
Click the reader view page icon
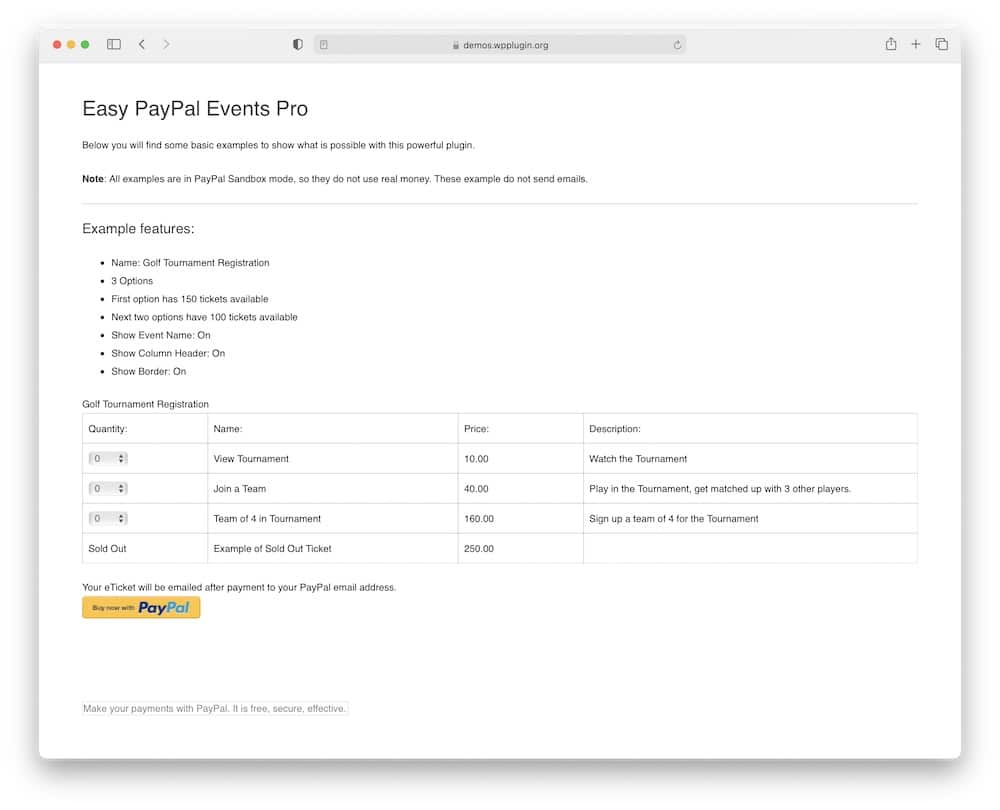324,45
